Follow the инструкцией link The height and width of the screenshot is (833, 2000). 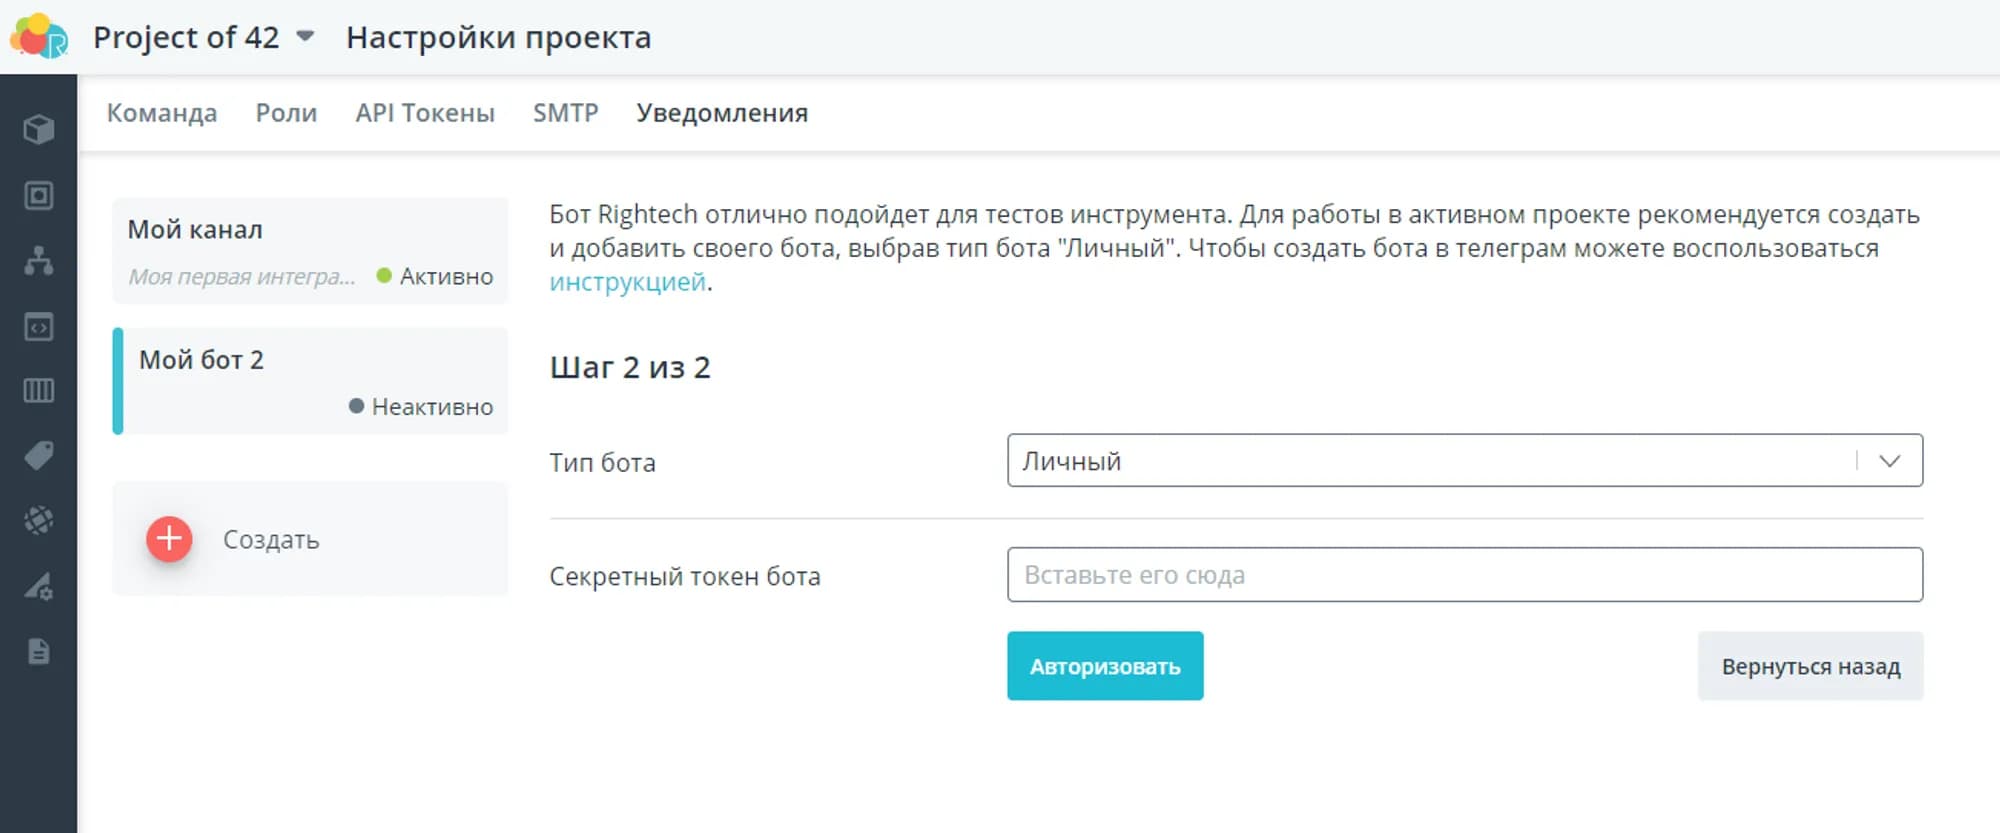tap(627, 282)
